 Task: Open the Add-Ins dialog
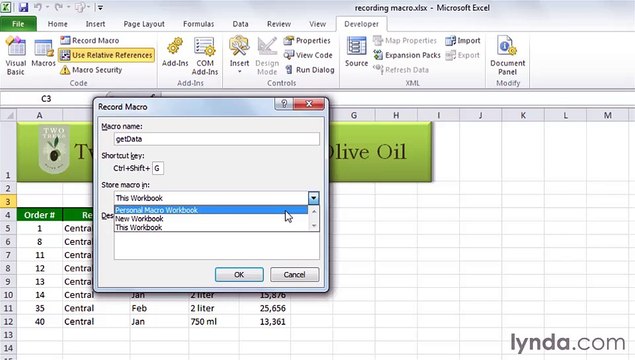pos(175,52)
